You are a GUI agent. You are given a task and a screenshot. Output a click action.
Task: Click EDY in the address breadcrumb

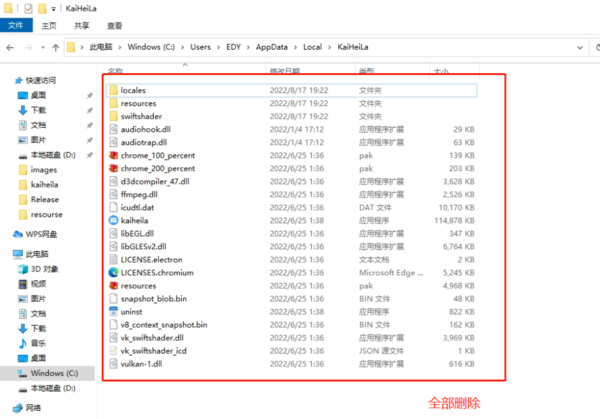point(233,47)
